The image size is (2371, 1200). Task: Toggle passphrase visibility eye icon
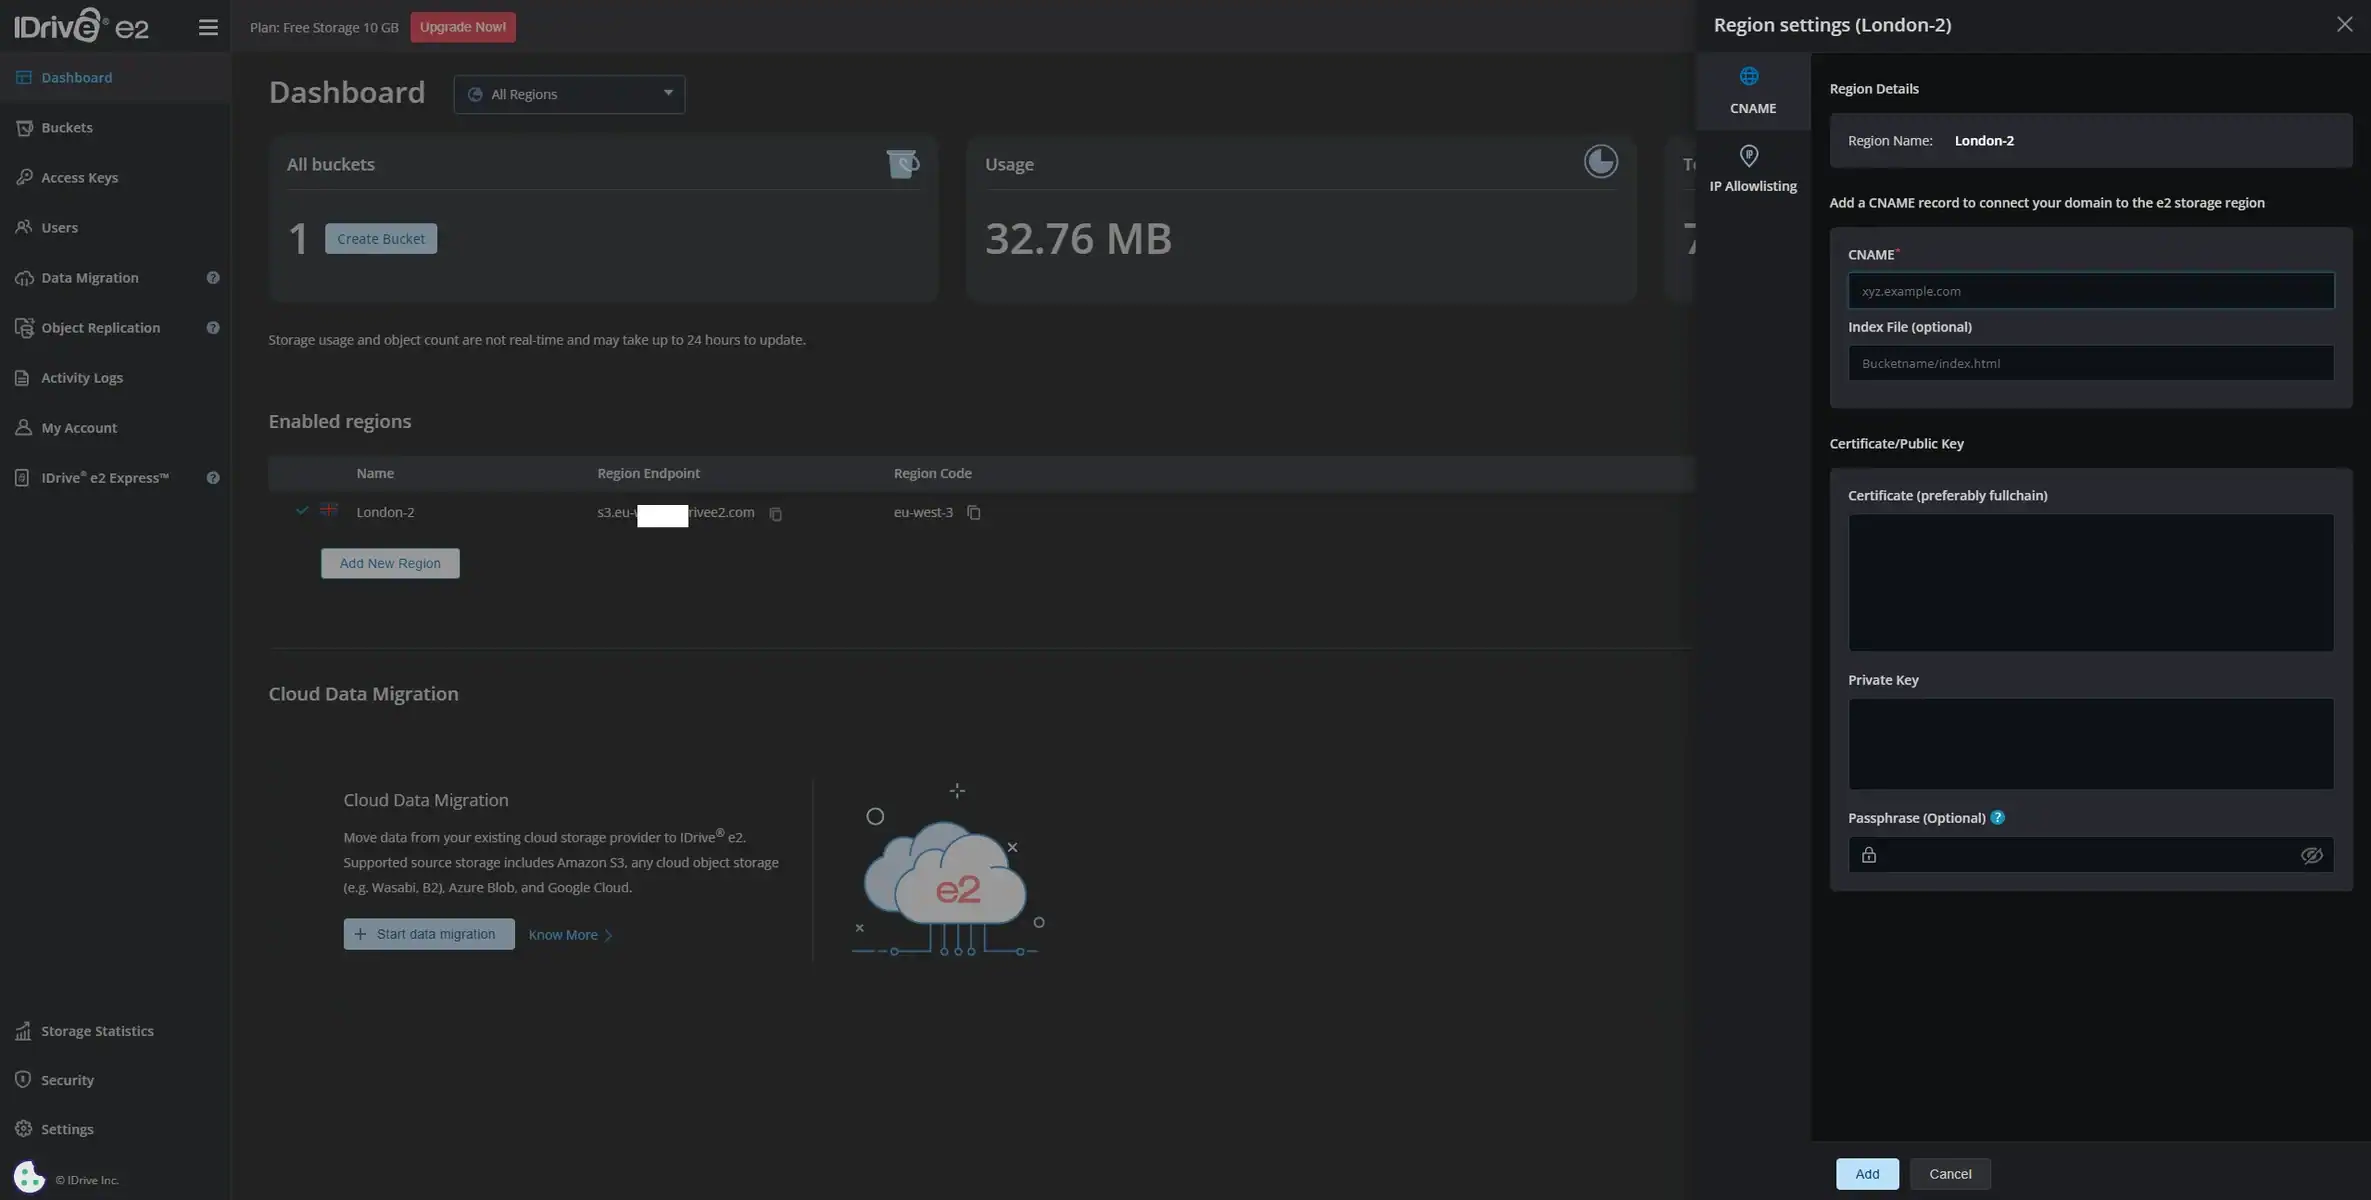click(x=2311, y=855)
